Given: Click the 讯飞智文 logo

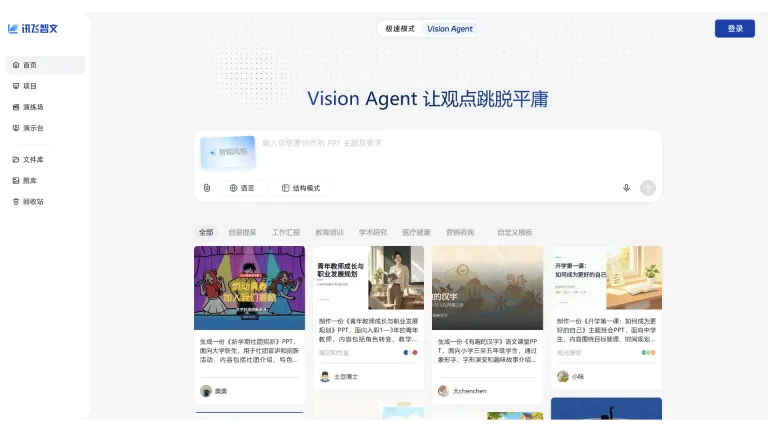Looking at the screenshot, I should 33,29.
